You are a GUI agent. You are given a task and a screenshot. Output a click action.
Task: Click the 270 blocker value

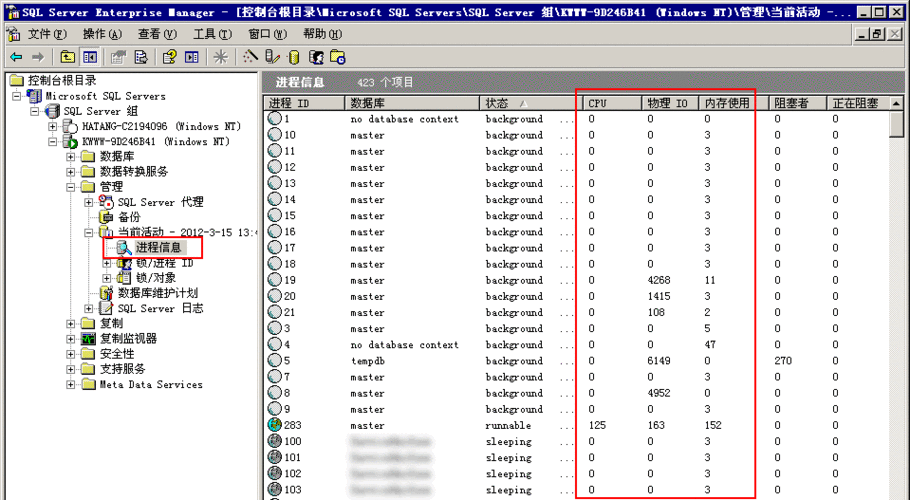[783, 361]
